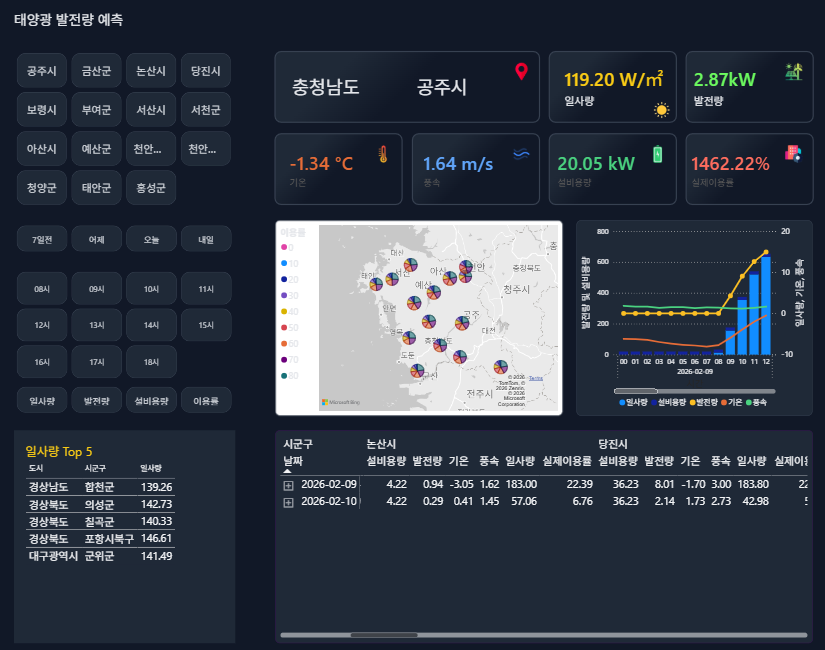Select the light blue 10 legend dot
This screenshot has height=650, width=825.
point(284,263)
